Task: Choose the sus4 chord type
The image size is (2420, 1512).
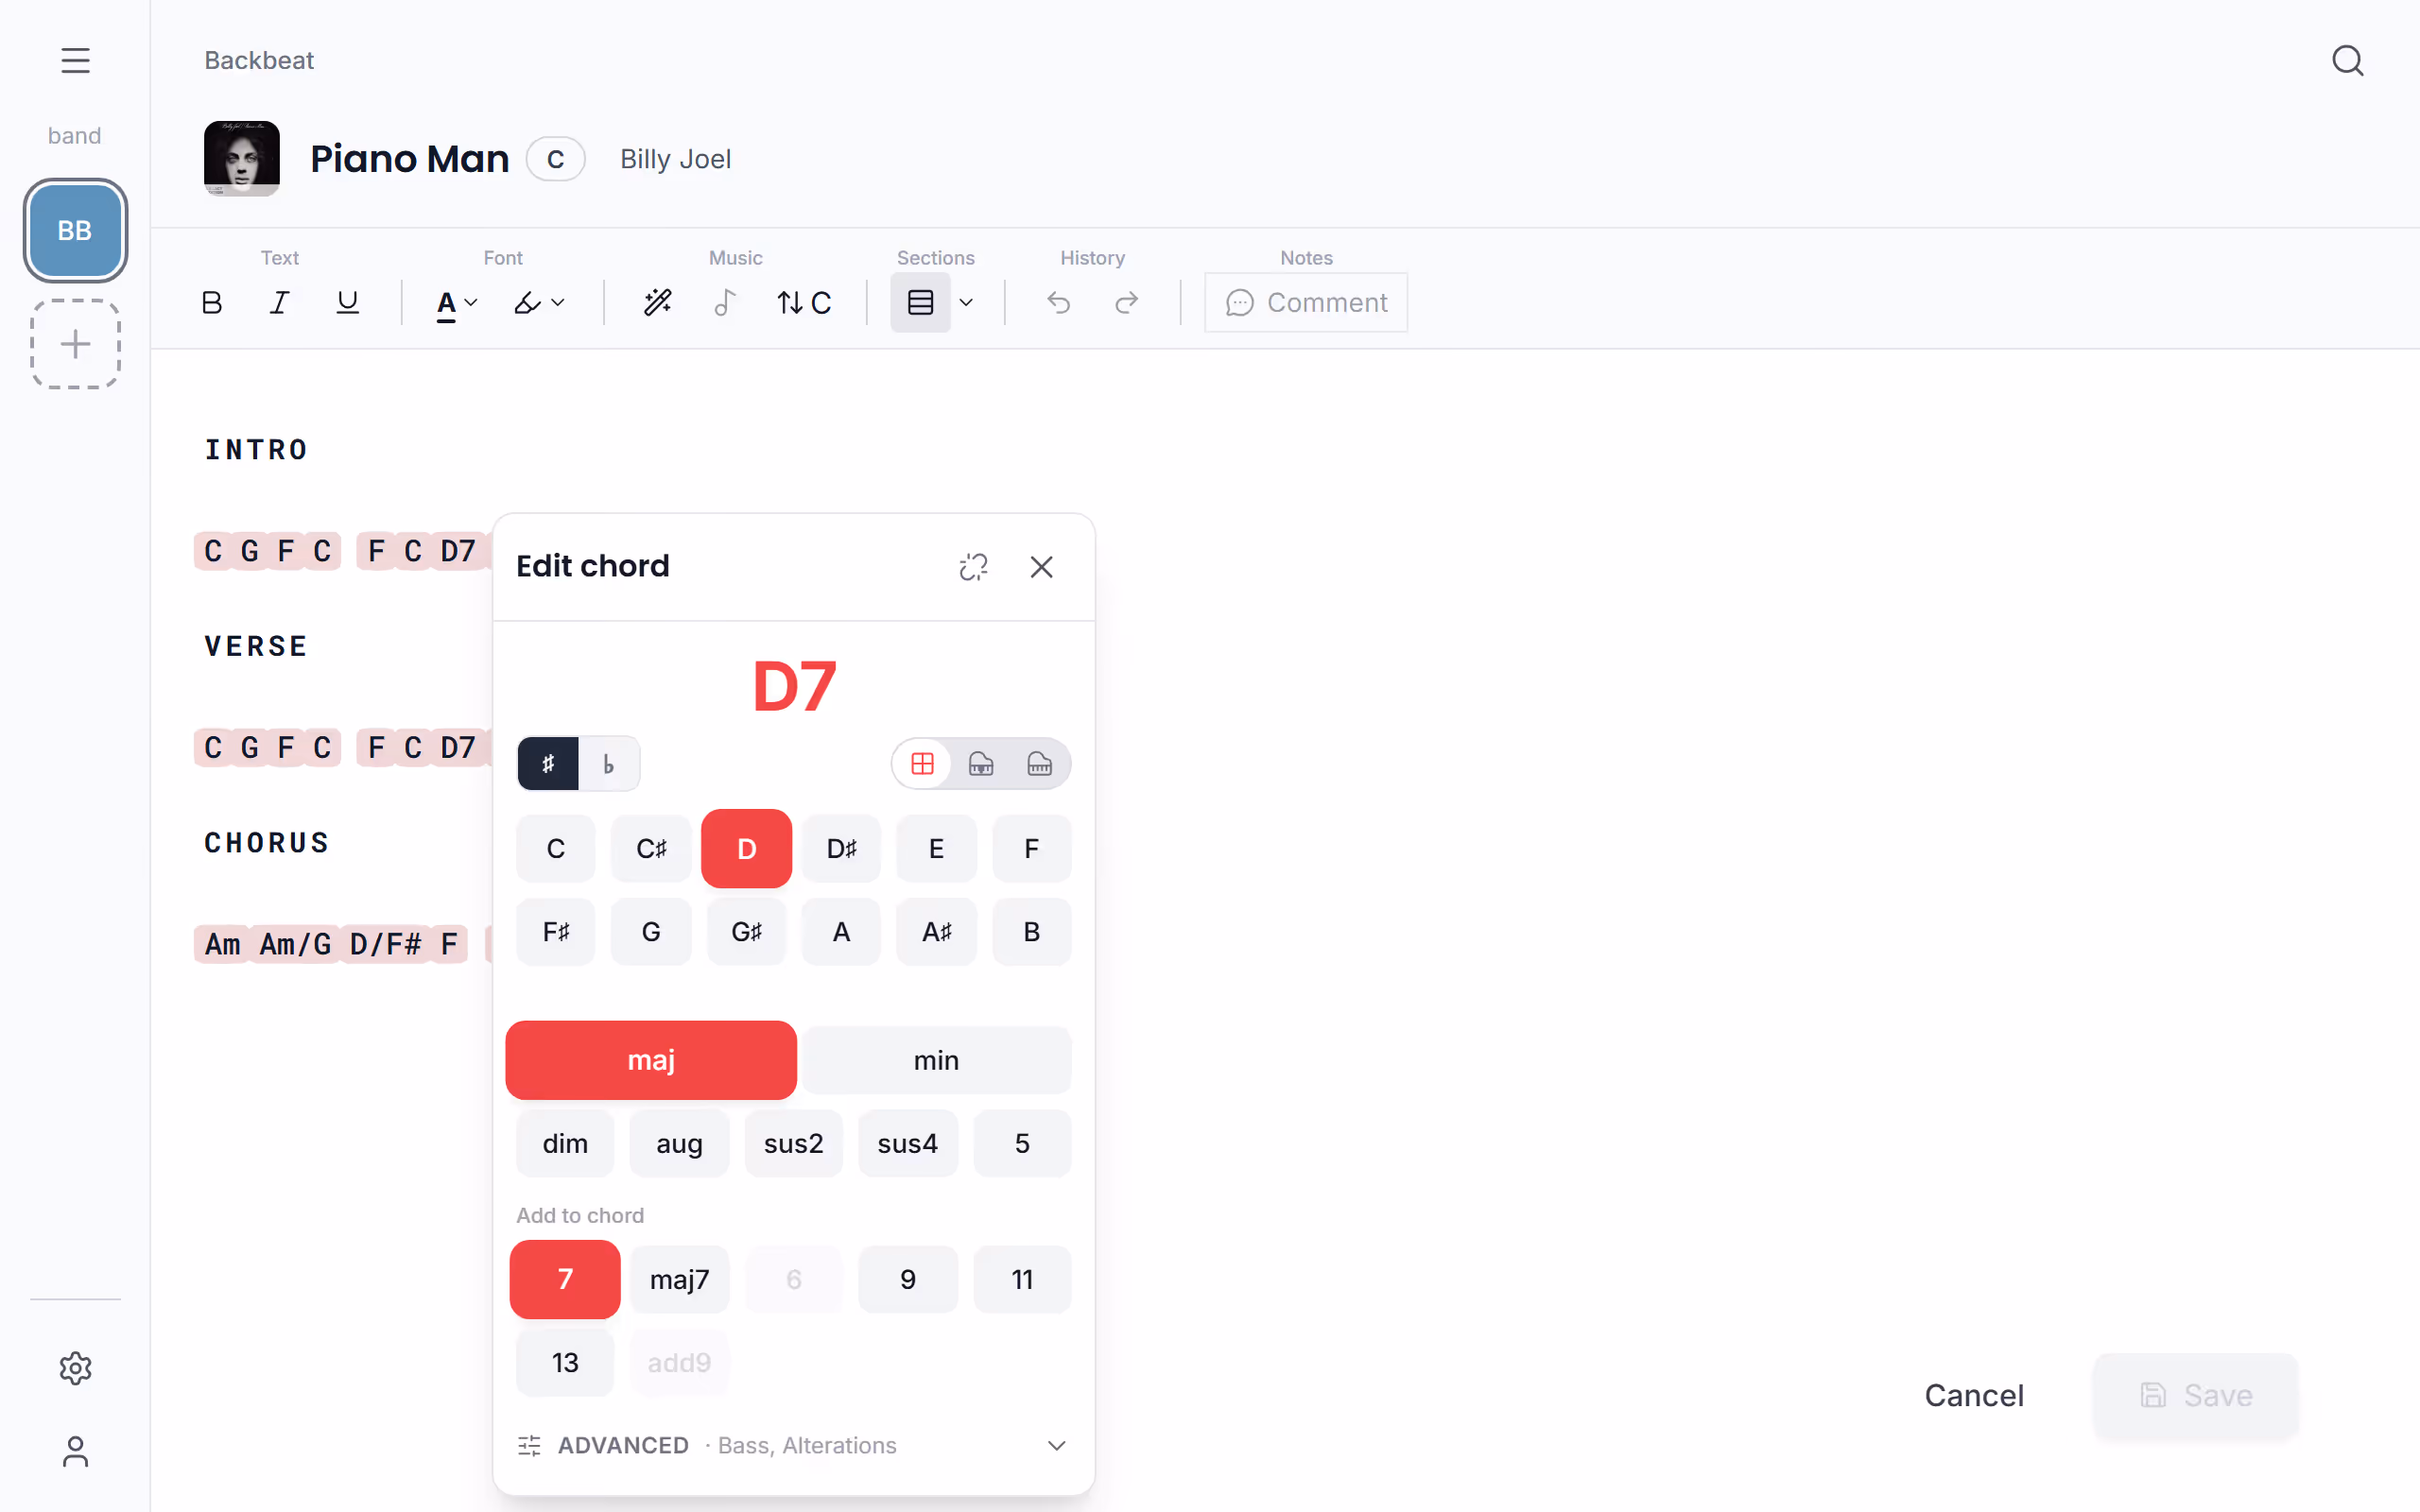Action: pos(907,1143)
